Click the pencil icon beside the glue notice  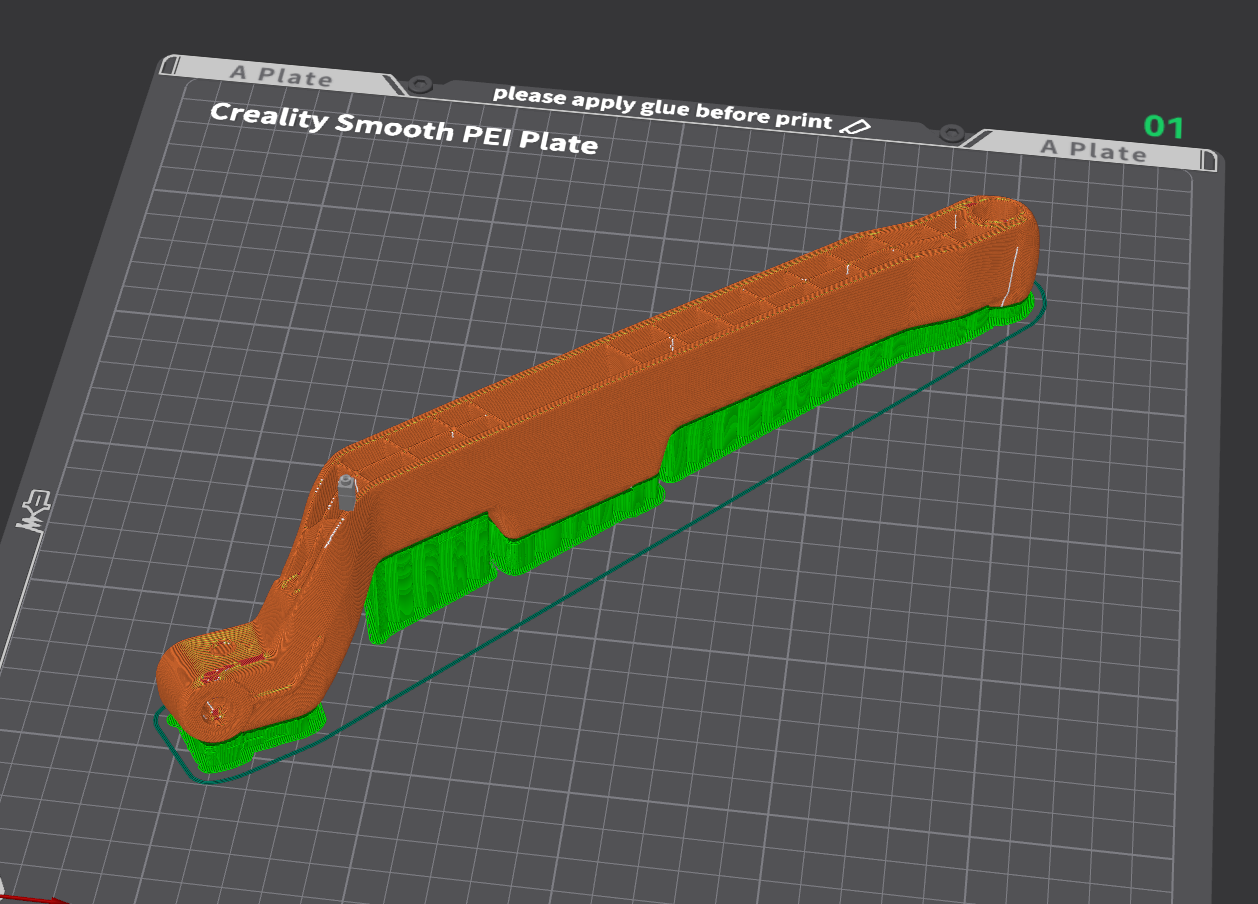click(x=855, y=126)
